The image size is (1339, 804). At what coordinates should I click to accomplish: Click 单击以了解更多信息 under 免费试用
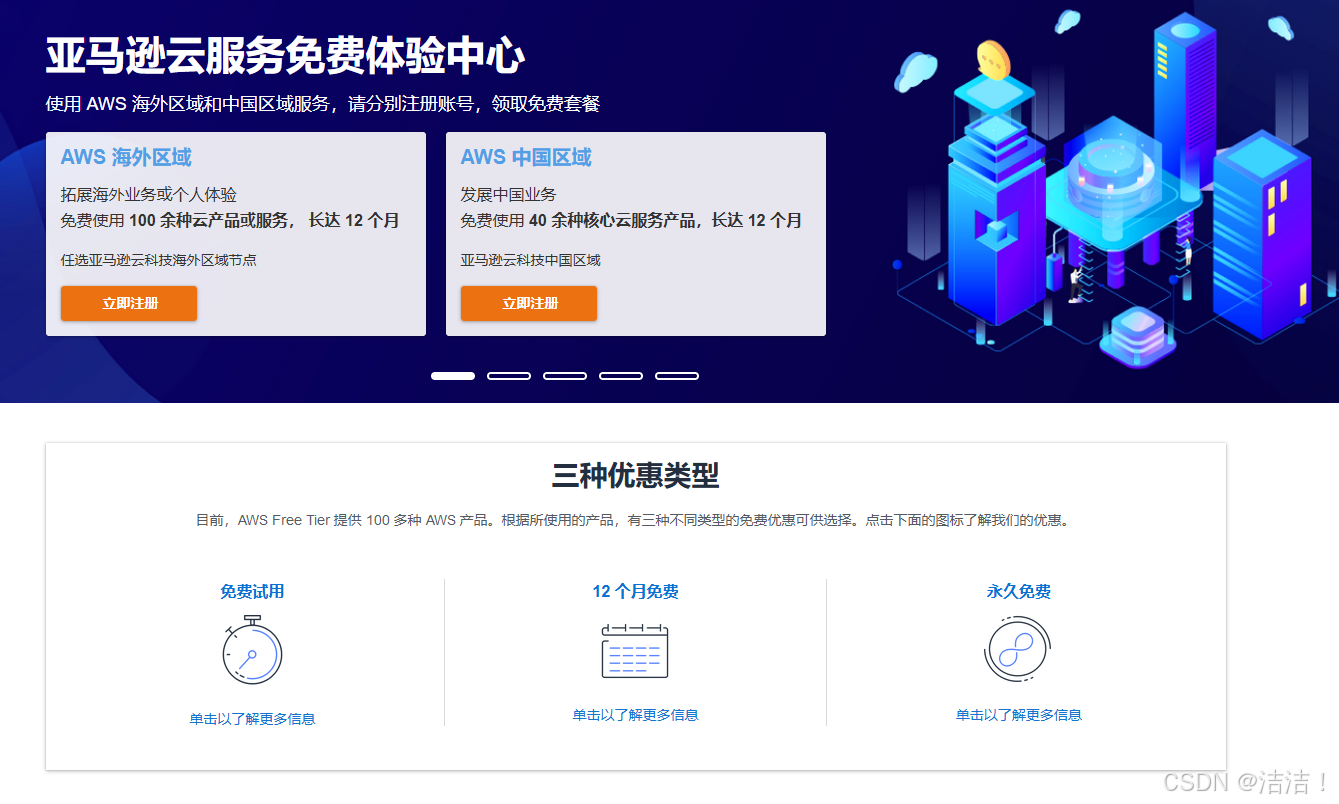click(252, 719)
